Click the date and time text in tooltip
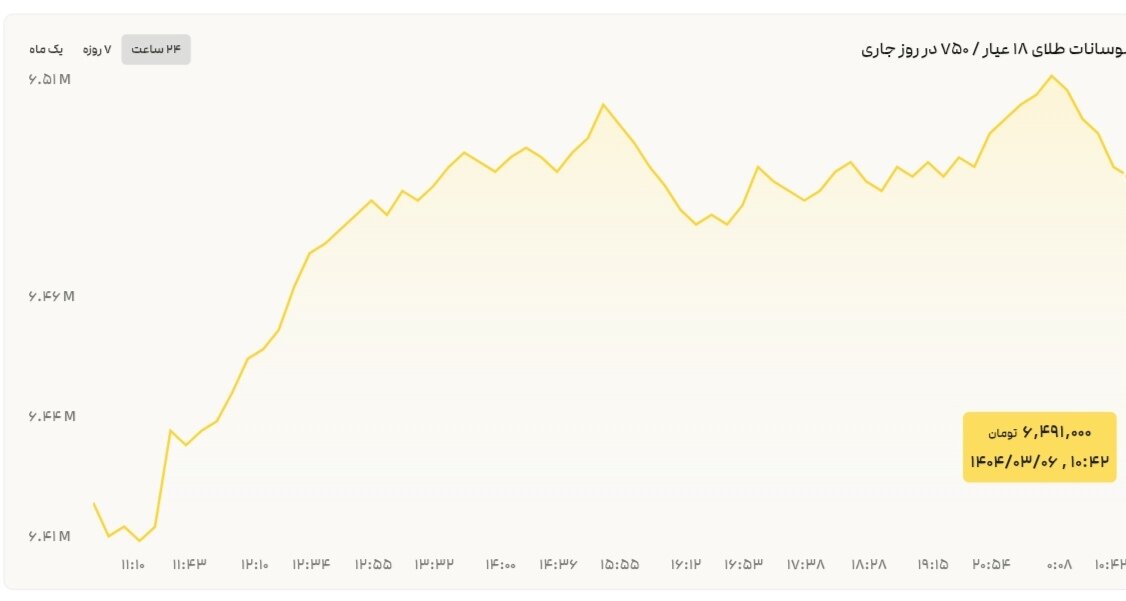 point(1039,461)
